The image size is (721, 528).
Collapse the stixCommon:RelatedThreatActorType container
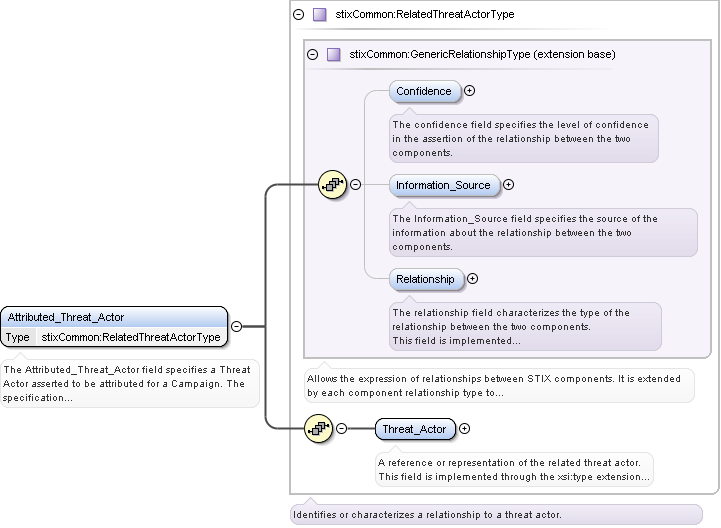tap(299, 15)
